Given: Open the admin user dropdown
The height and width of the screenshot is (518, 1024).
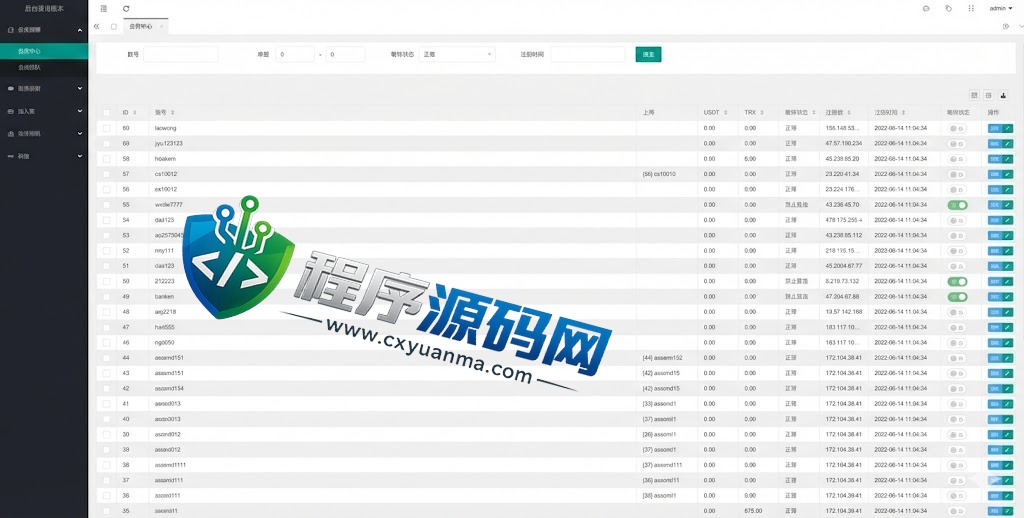Looking at the screenshot, I should (x=1000, y=8).
